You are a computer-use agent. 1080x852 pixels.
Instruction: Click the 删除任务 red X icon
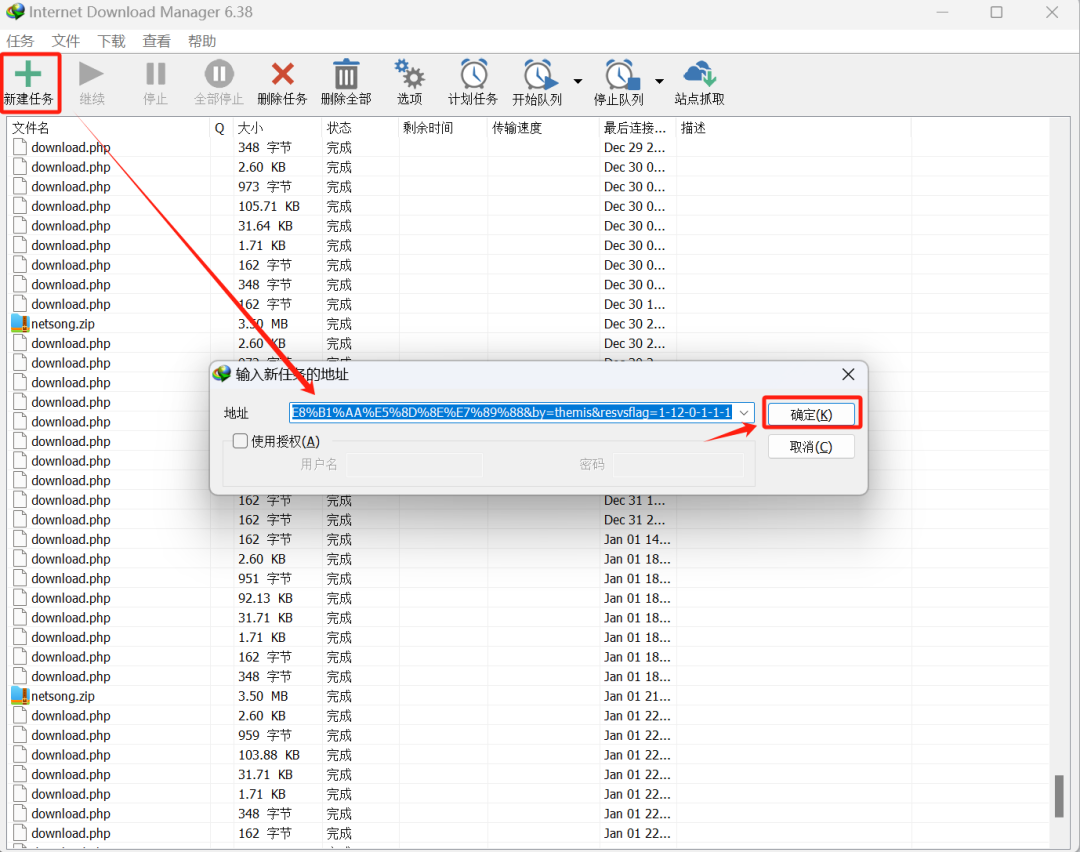[x=282, y=74]
